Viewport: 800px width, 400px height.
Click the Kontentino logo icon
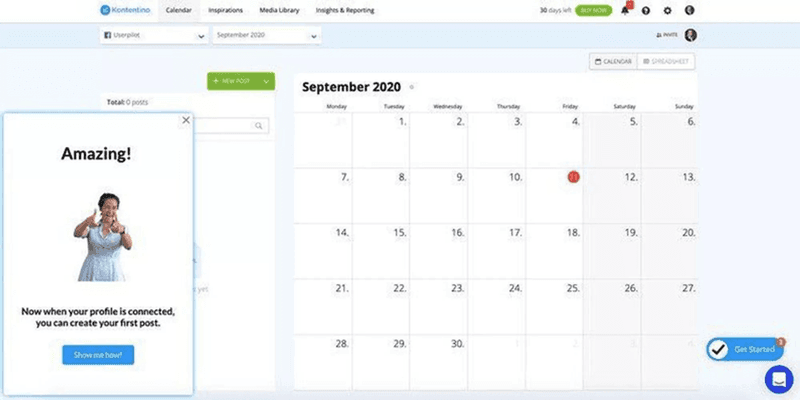(x=105, y=10)
